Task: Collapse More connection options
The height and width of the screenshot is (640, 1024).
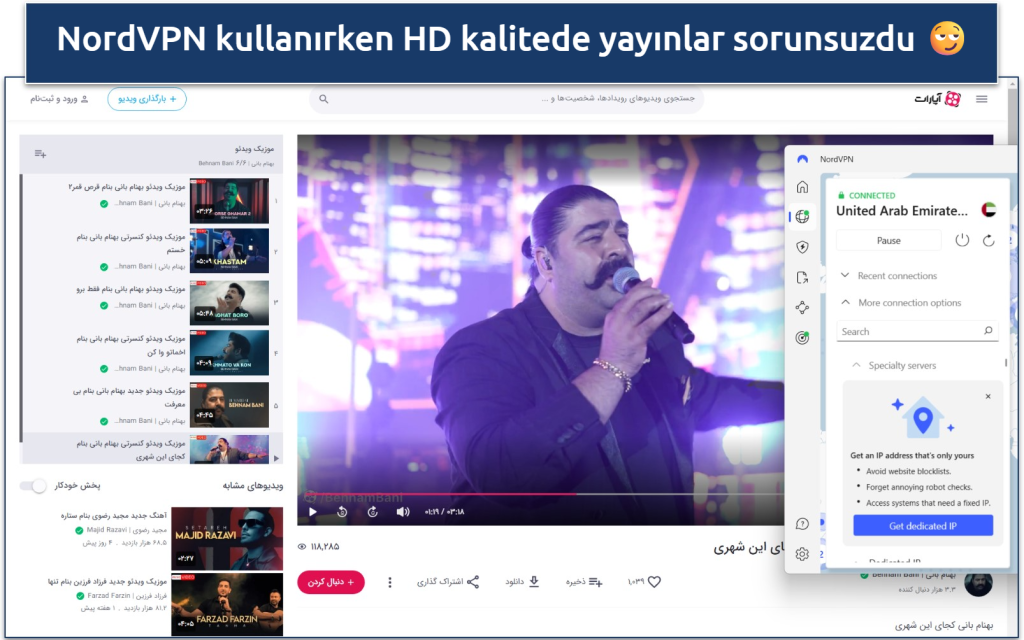Action: tap(901, 302)
